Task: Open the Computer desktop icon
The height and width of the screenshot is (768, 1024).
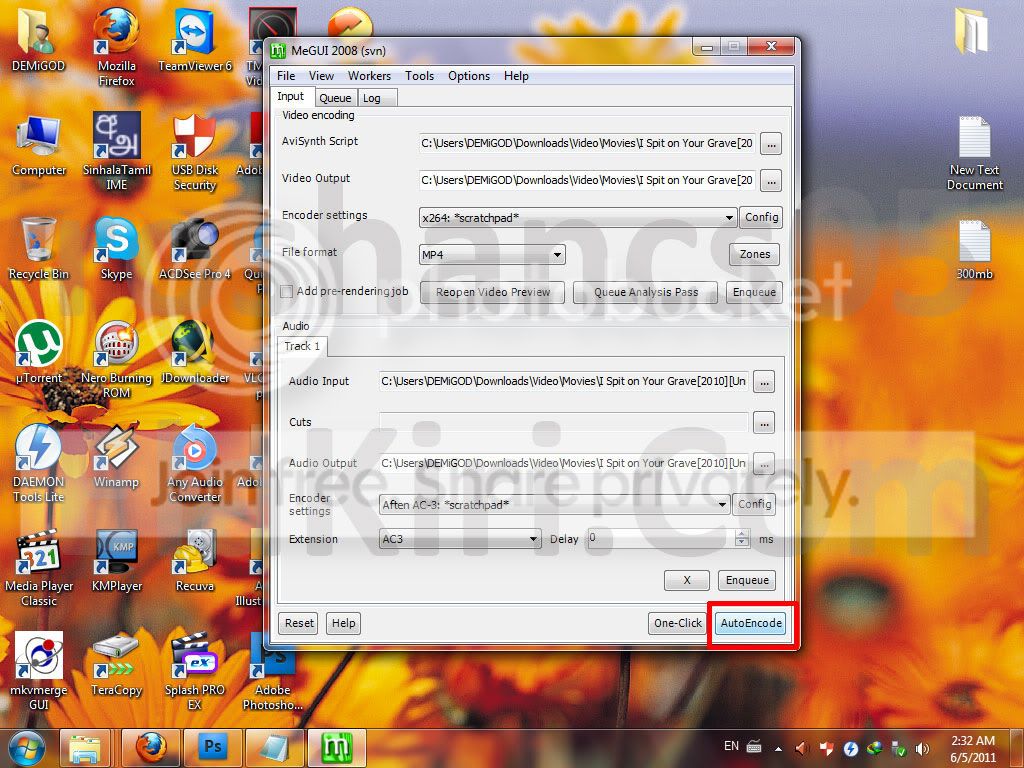Action: (39, 145)
